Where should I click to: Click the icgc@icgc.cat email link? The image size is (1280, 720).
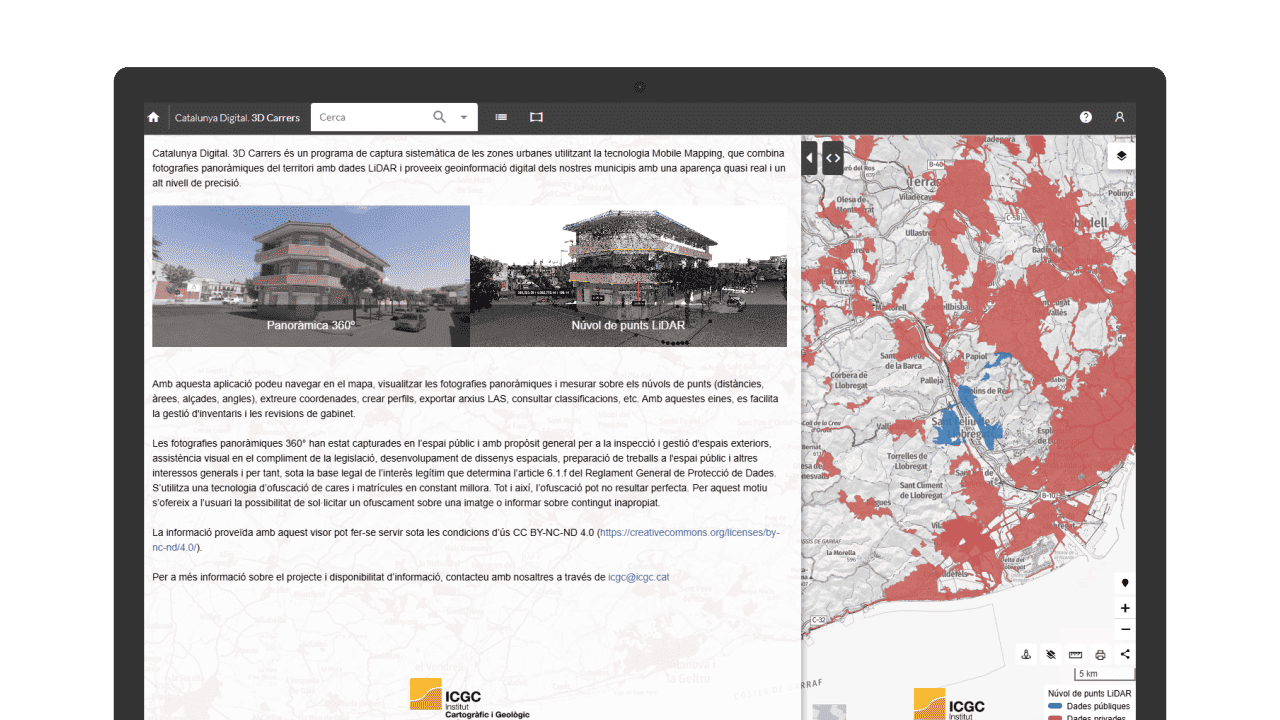pyautogui.click(x=638, y=577)
